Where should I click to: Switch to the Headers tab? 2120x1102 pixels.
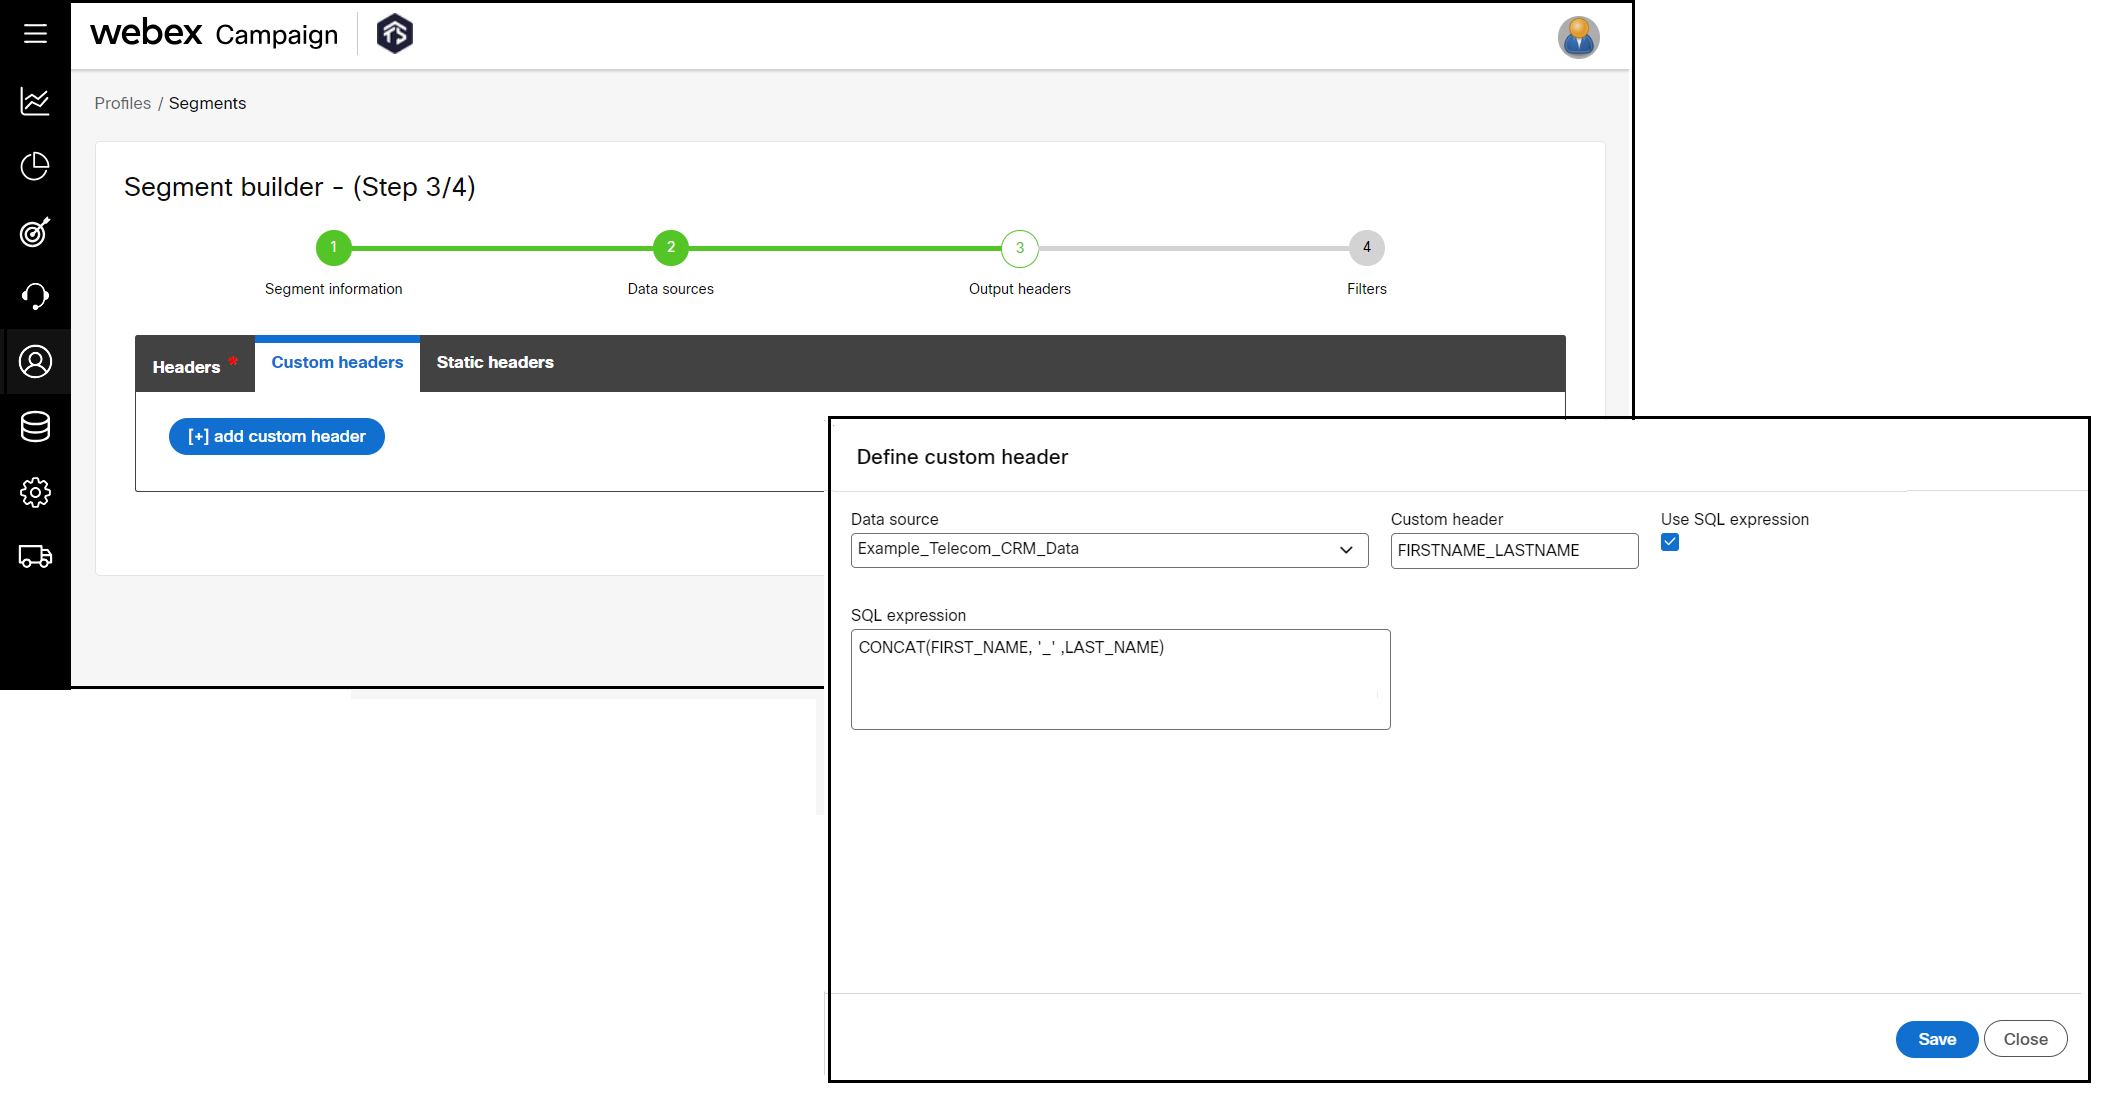[186, 366]
